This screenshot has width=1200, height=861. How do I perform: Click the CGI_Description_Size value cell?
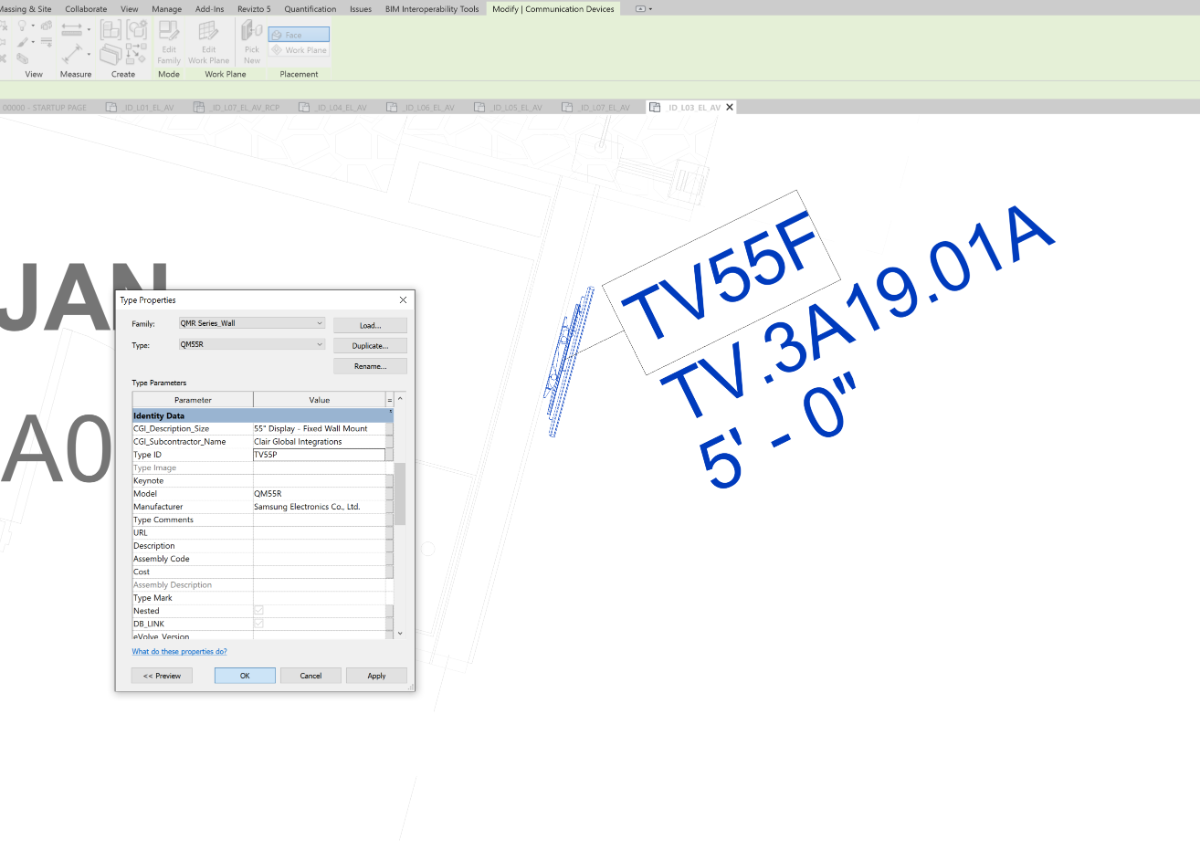click(319, 428)
